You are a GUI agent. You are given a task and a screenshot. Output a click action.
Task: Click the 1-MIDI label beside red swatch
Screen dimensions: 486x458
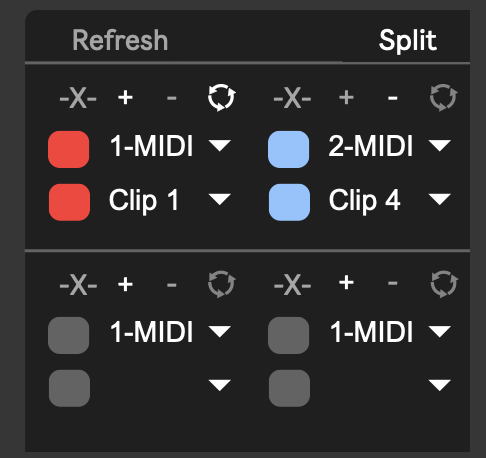point(152,146)
